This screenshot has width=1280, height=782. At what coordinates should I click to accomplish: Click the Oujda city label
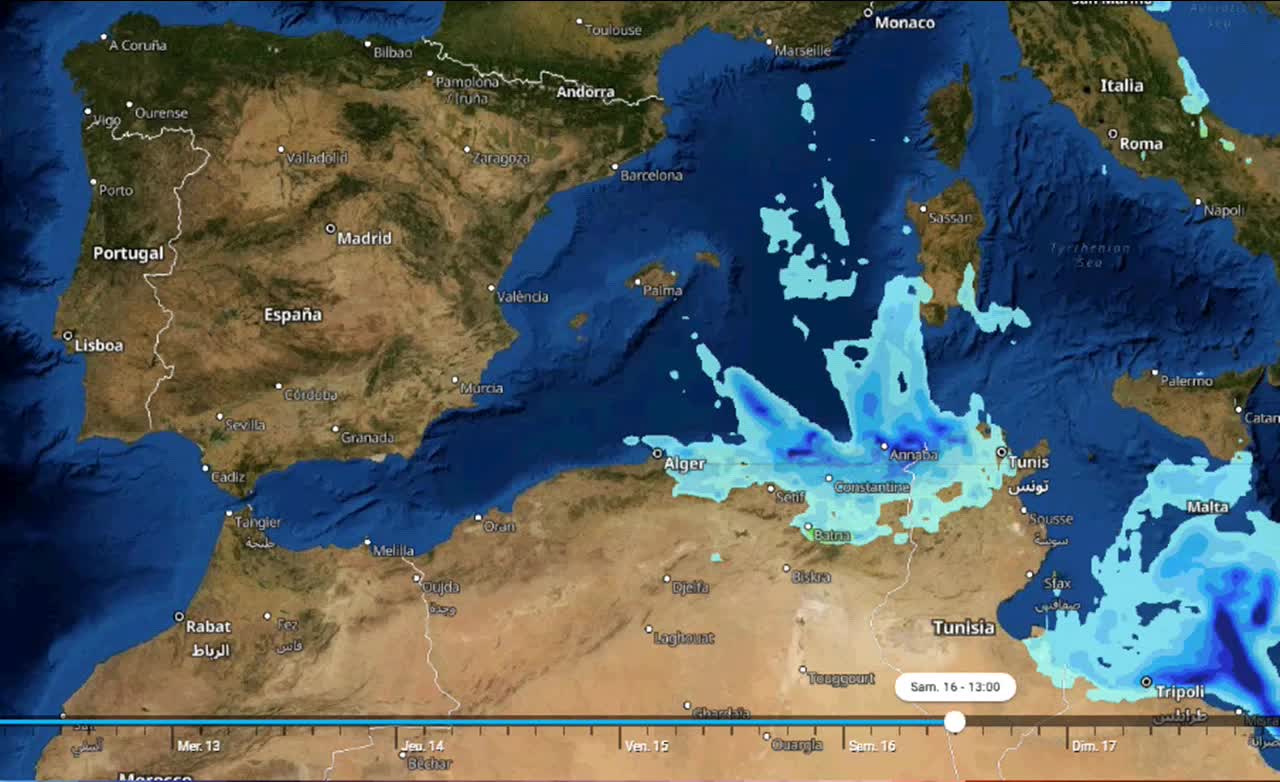click(441, 587)
